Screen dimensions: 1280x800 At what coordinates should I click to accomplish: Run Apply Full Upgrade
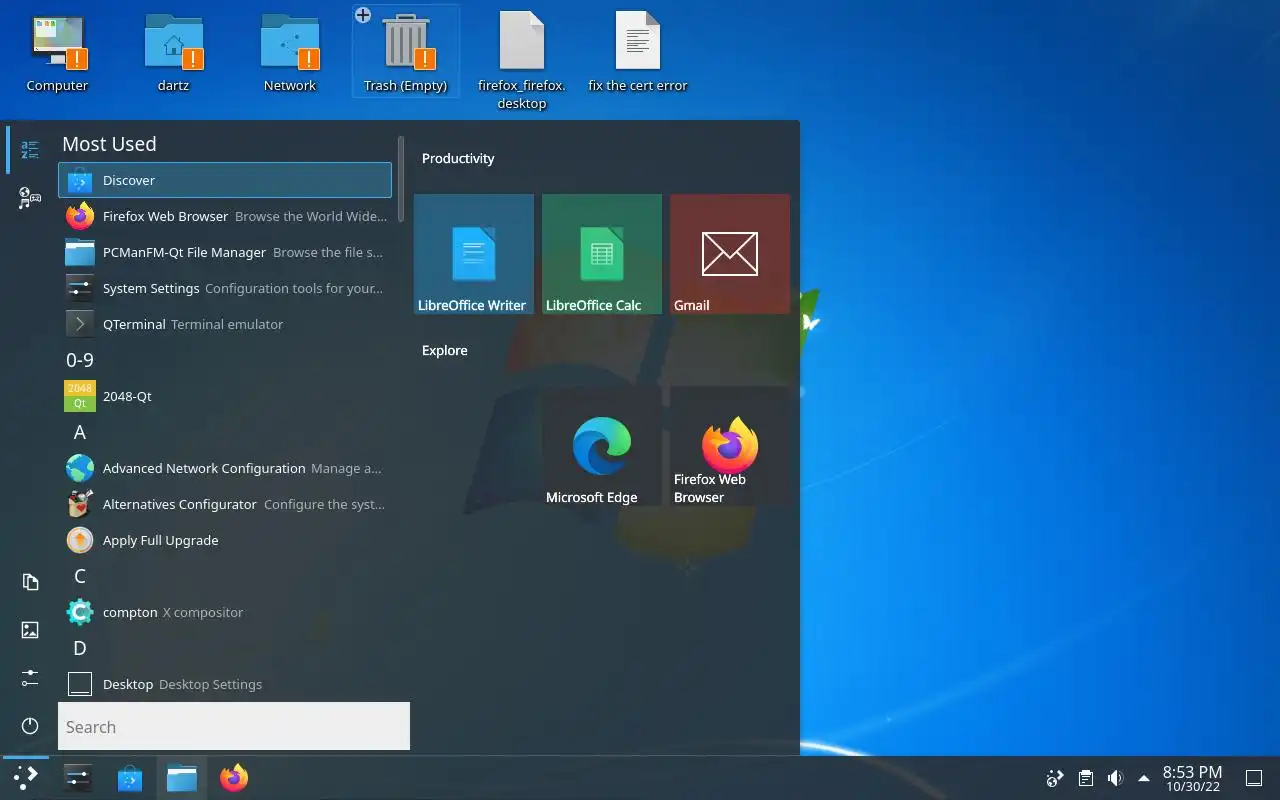click(225, 540)
